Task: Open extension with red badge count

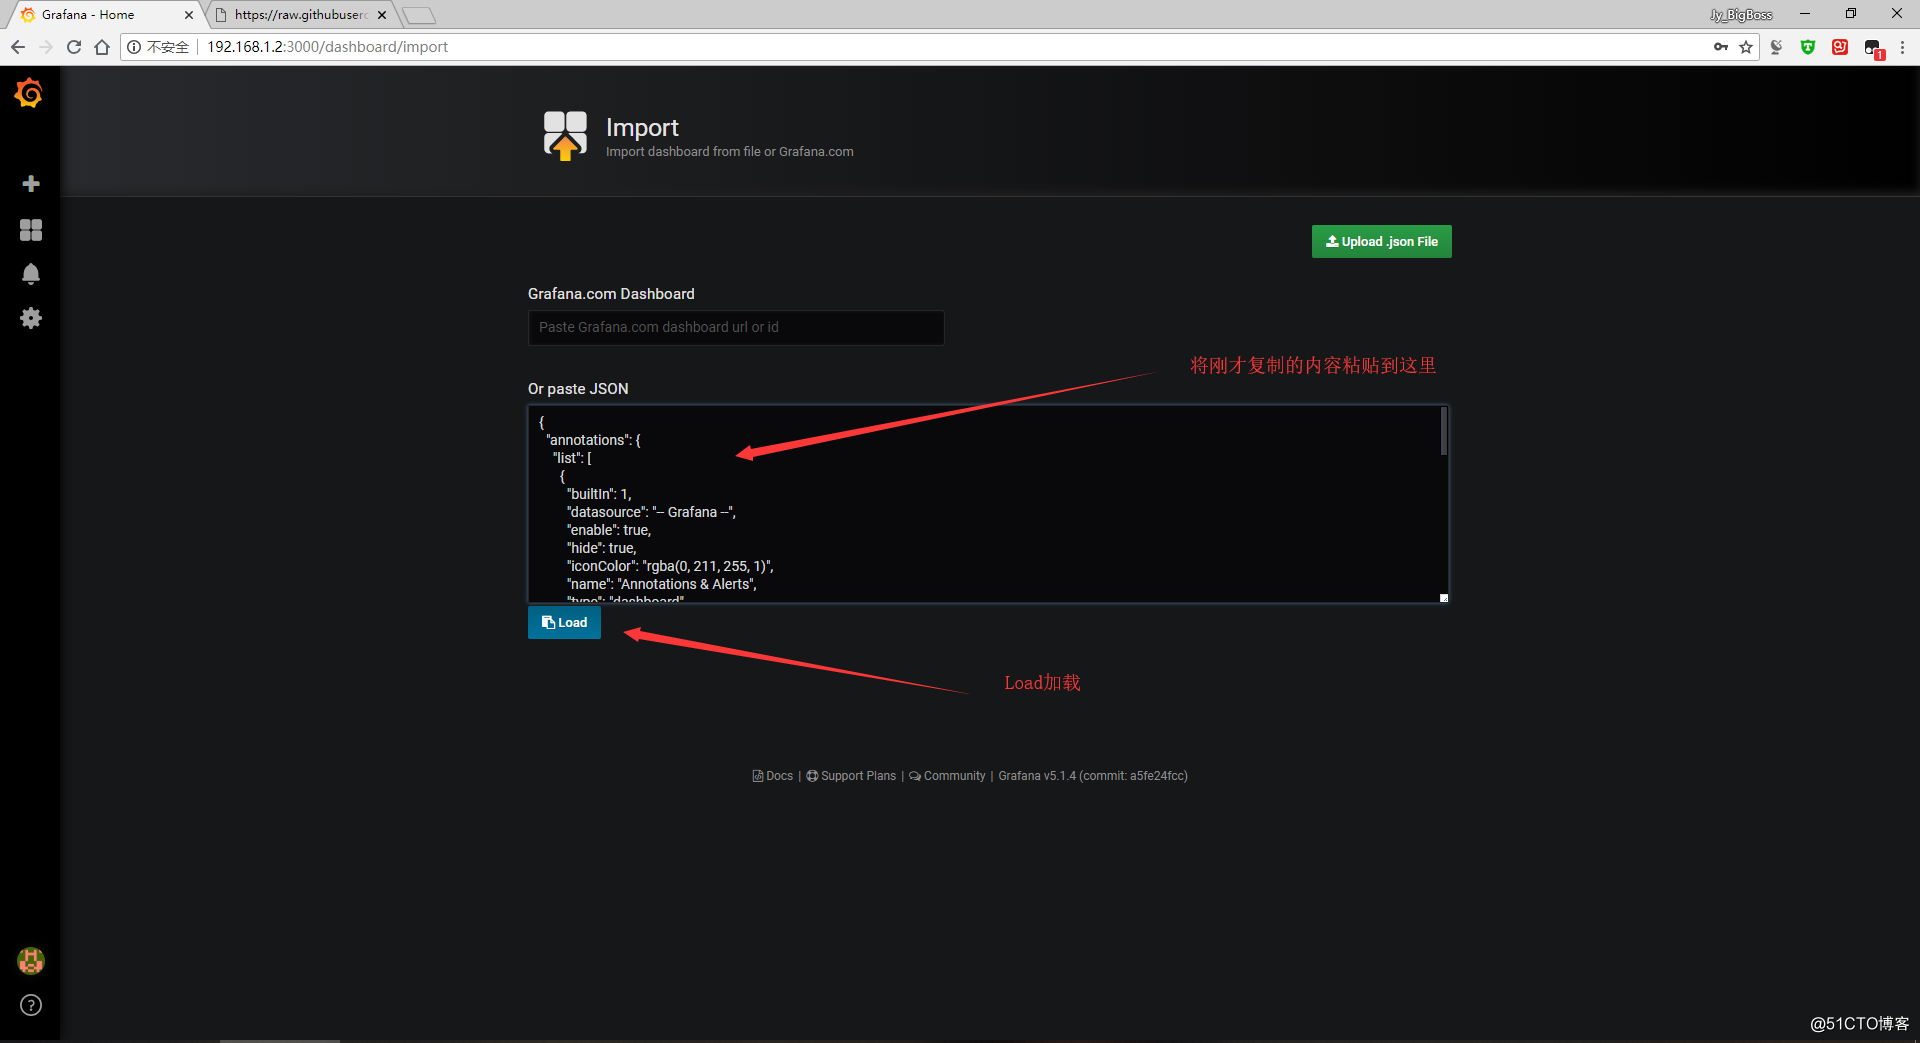Action: 1874,49
